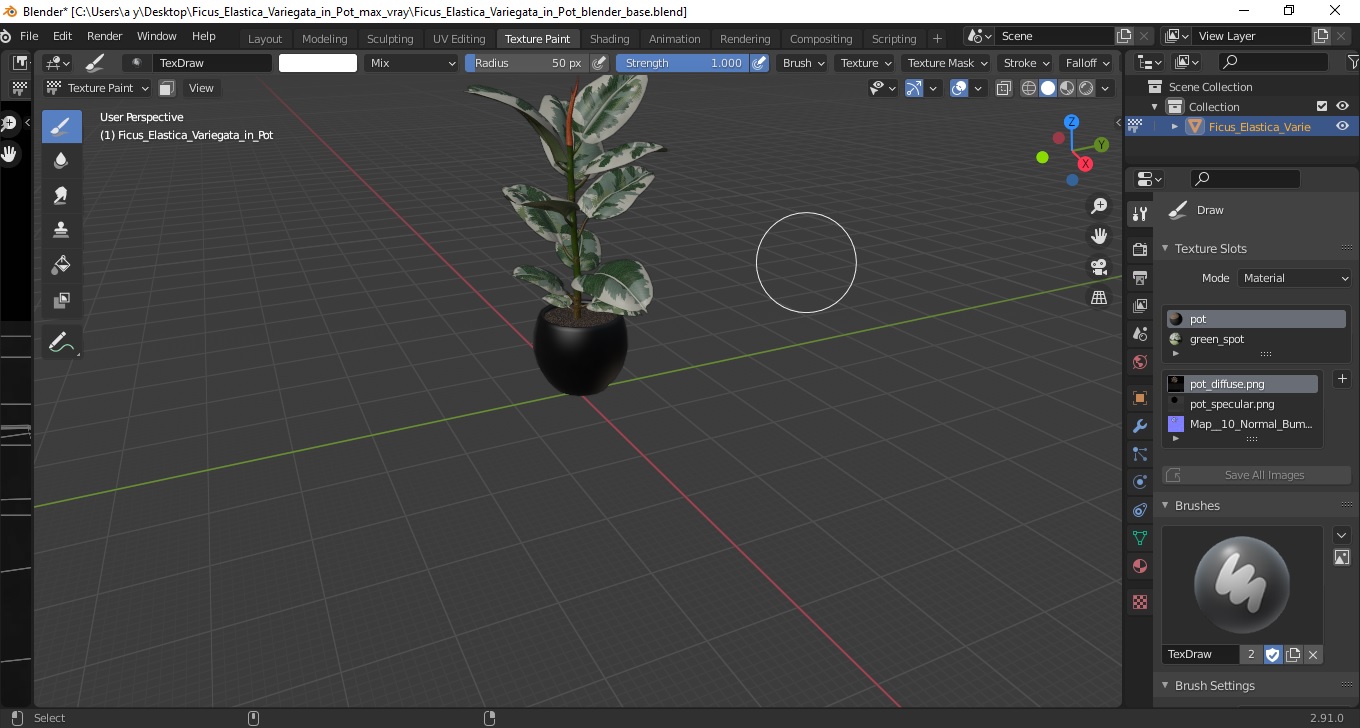This screenshot has height=728, width=1360.
Task: Open Object Data properties tab
Action: (1139, 538)
